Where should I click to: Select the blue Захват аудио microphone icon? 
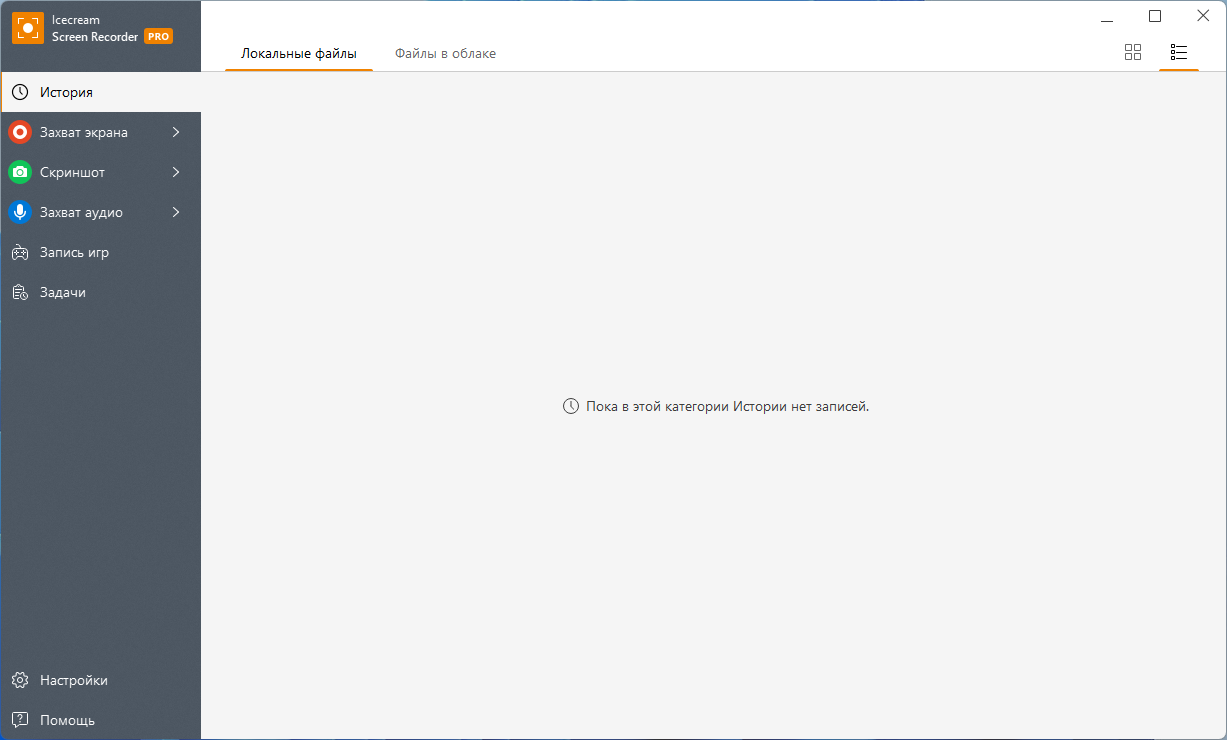coord(20,212)
